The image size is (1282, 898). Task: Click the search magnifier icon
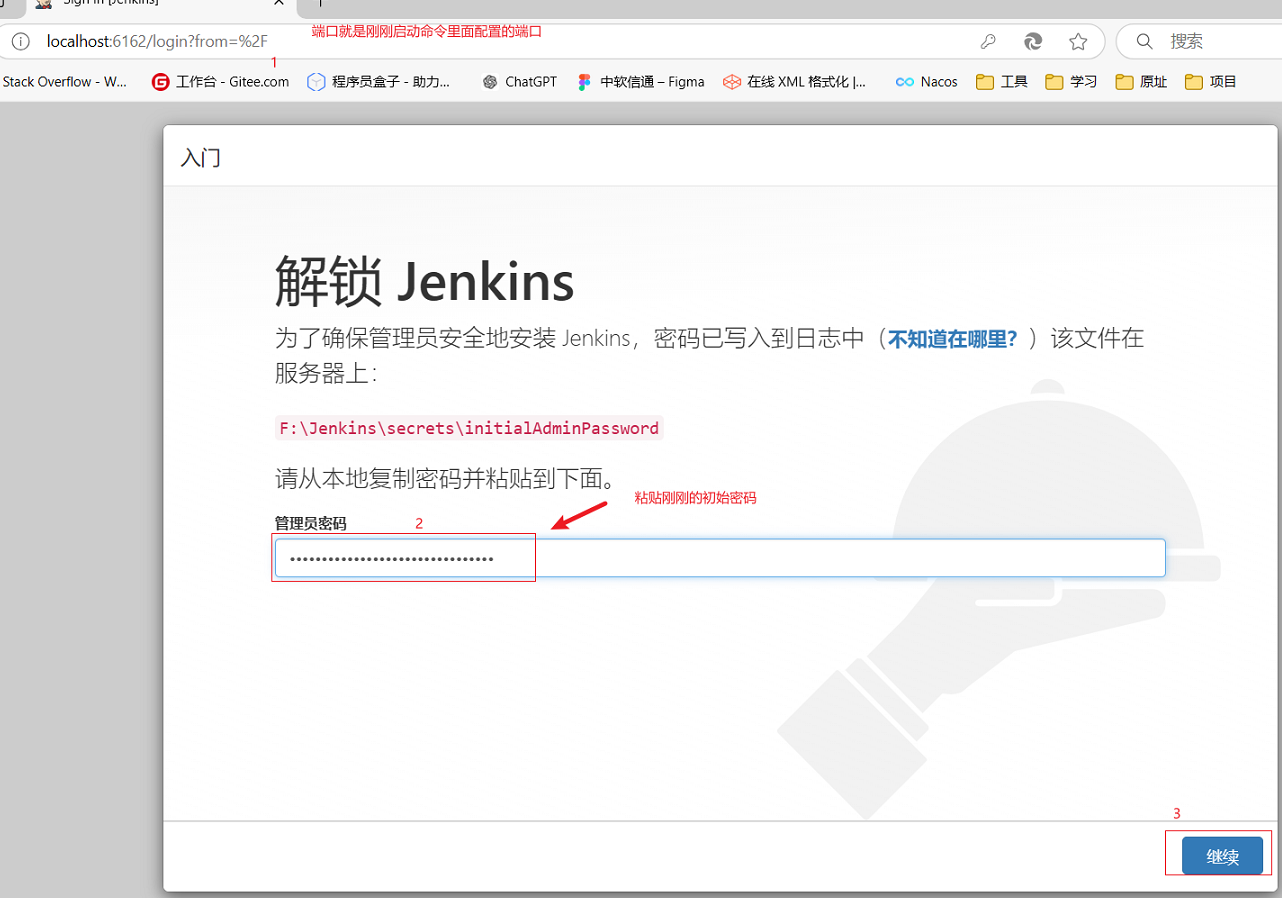(x=1145, y=42)
